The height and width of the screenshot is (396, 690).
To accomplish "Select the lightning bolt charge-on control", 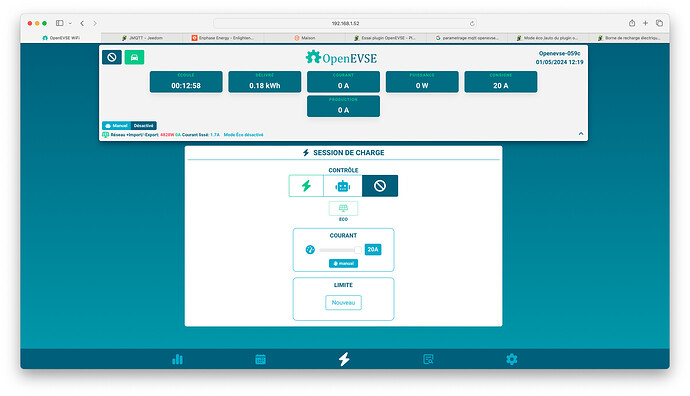I will (x=306, y=186).
